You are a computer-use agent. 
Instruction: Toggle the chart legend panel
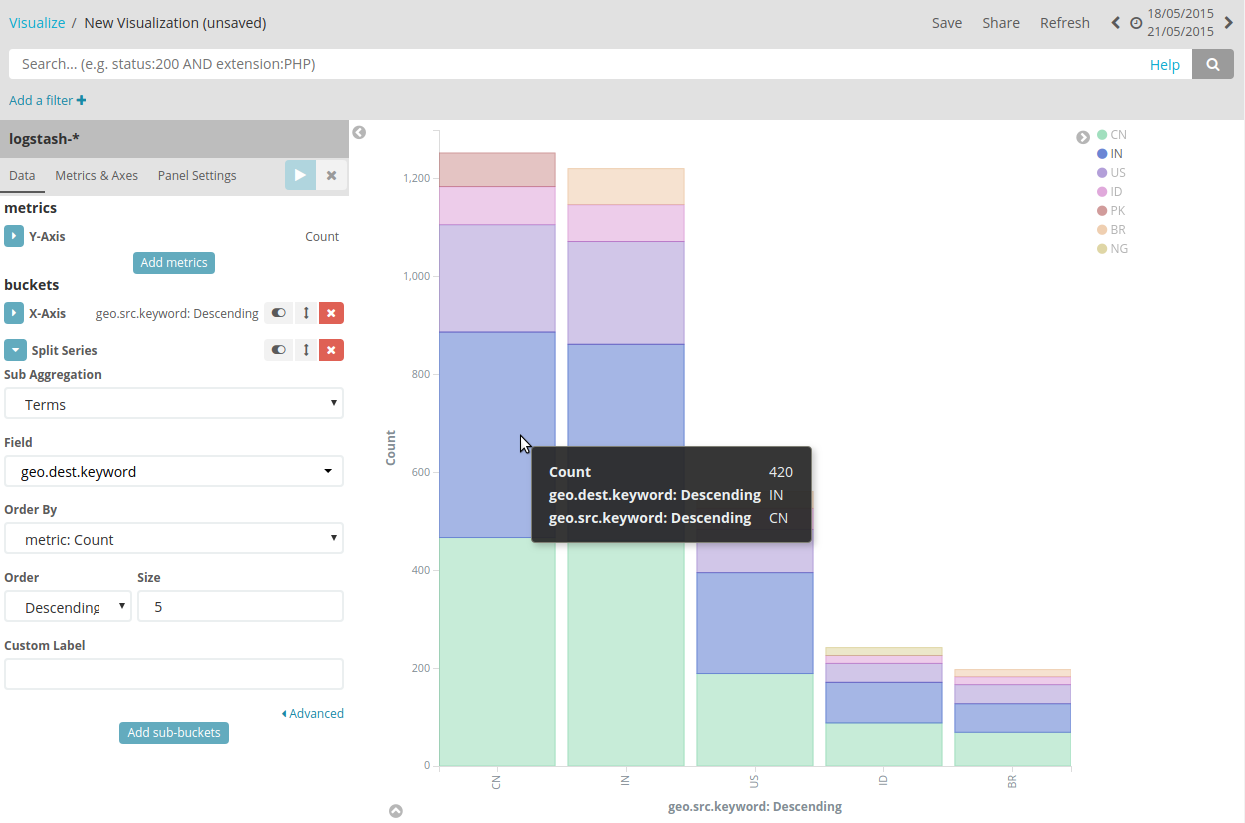pyautogui.click(x=1082, y=137)
